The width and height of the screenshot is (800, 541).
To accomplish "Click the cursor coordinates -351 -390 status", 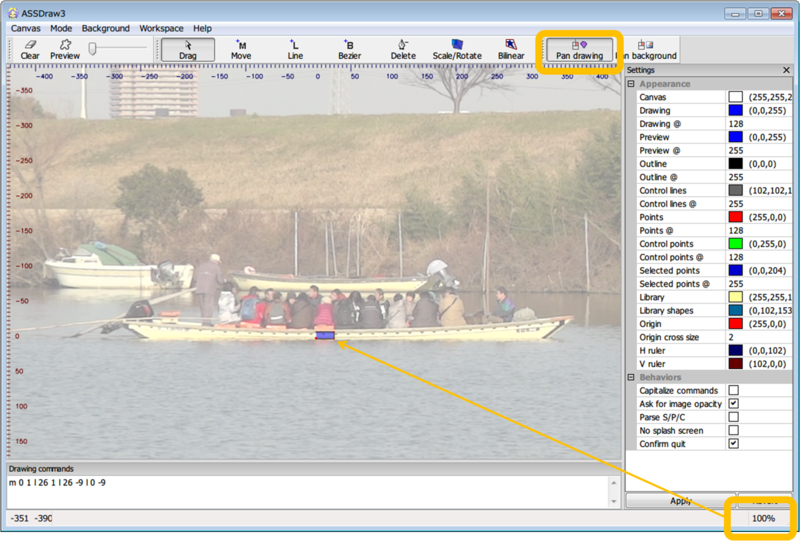I will click(x=31, y=518).
